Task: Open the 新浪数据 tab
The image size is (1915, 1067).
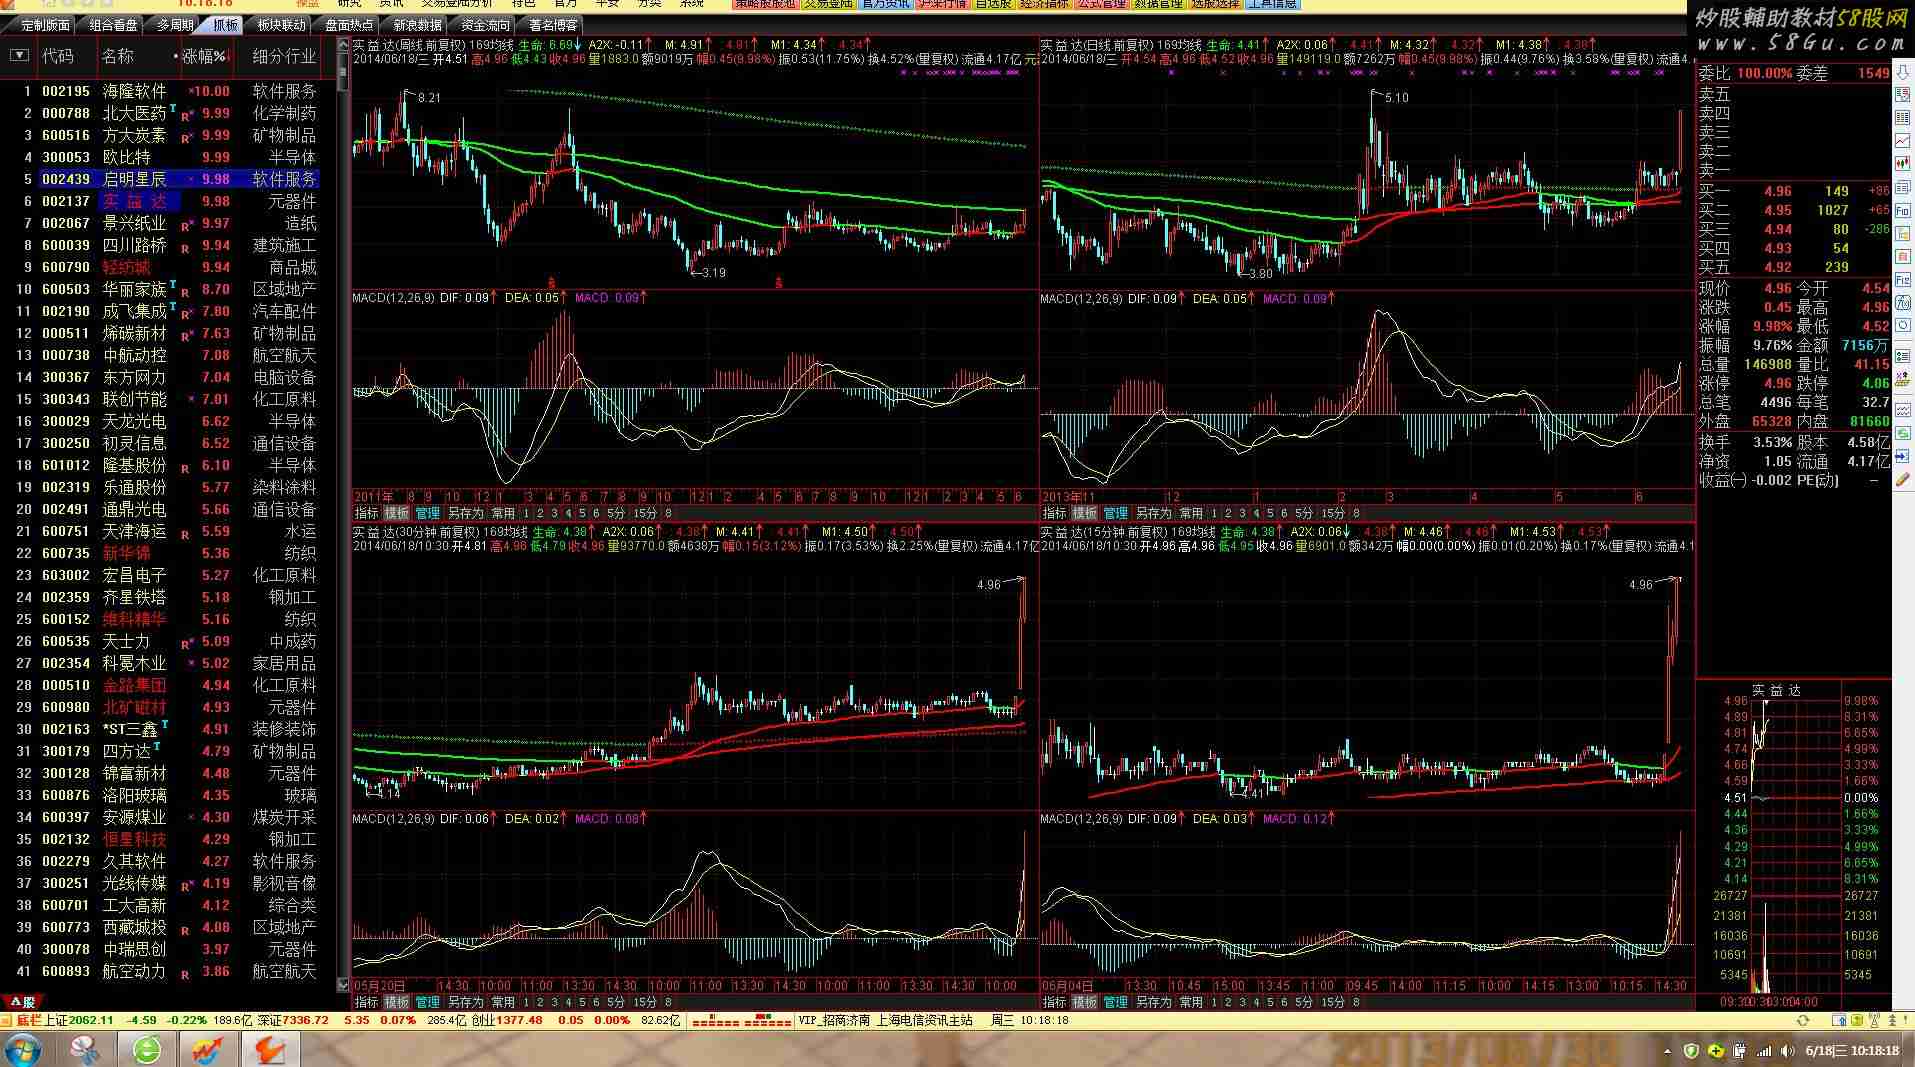Action: pyautogui.click(x=417, y=25)
